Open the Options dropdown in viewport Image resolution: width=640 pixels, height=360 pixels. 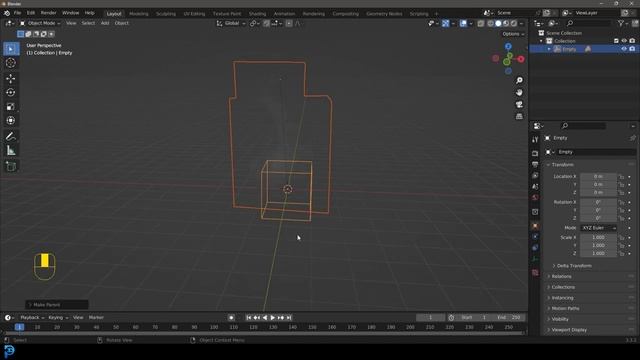513,34
